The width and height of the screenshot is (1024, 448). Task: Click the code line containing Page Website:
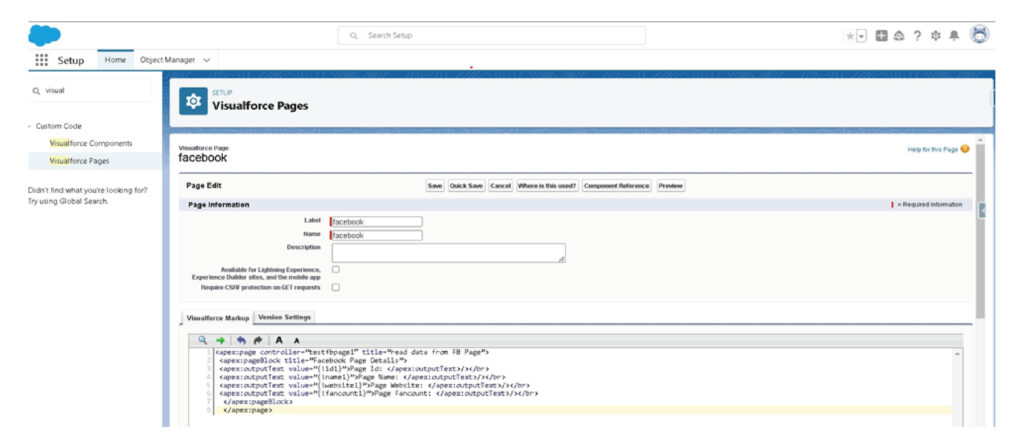(x=374, y=385)
